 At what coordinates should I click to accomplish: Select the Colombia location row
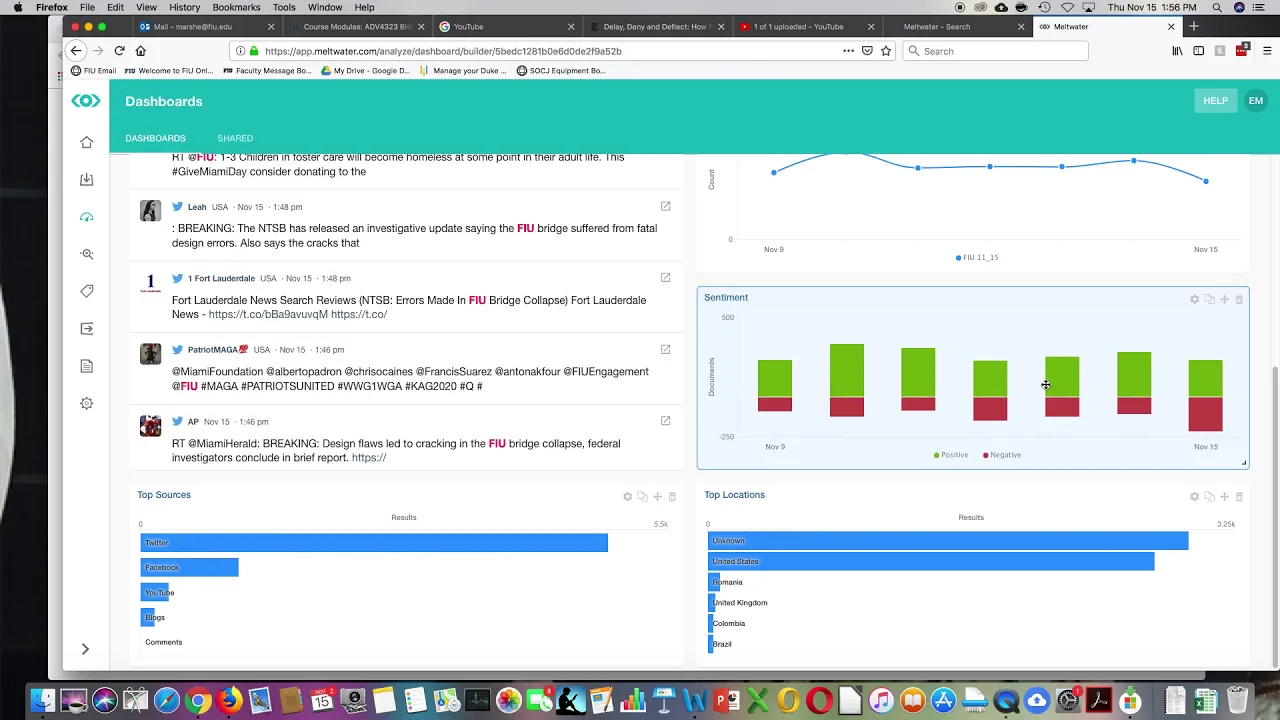coord(727,623)
